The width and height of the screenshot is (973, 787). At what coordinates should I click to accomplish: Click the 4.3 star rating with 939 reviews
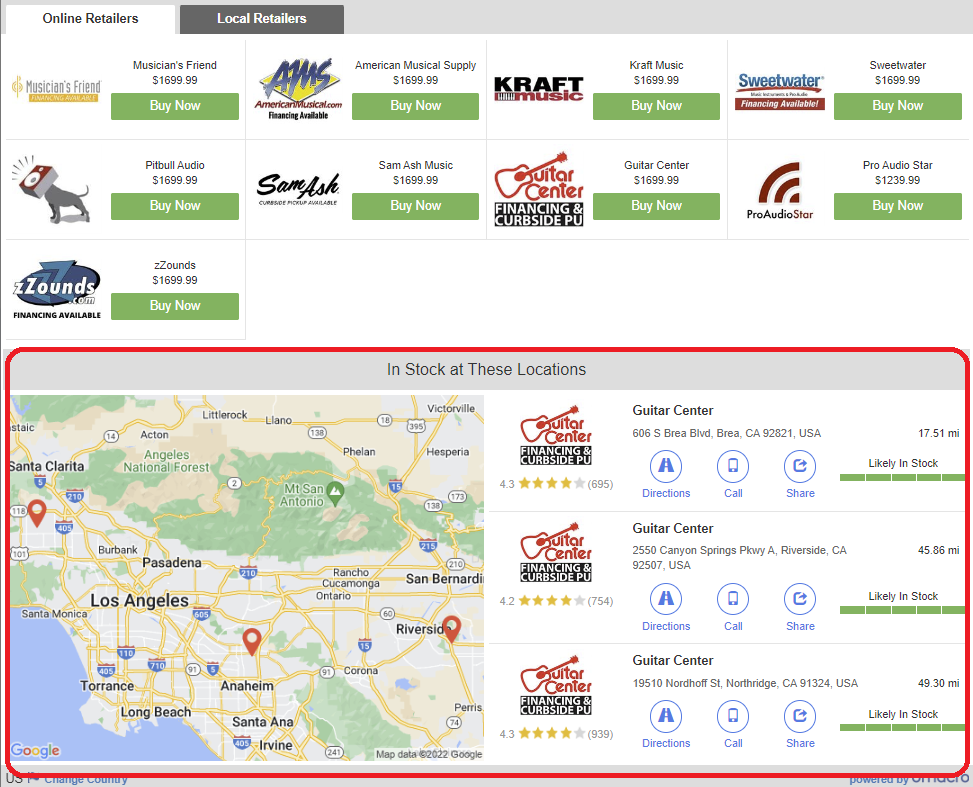(x=556, y=734)
